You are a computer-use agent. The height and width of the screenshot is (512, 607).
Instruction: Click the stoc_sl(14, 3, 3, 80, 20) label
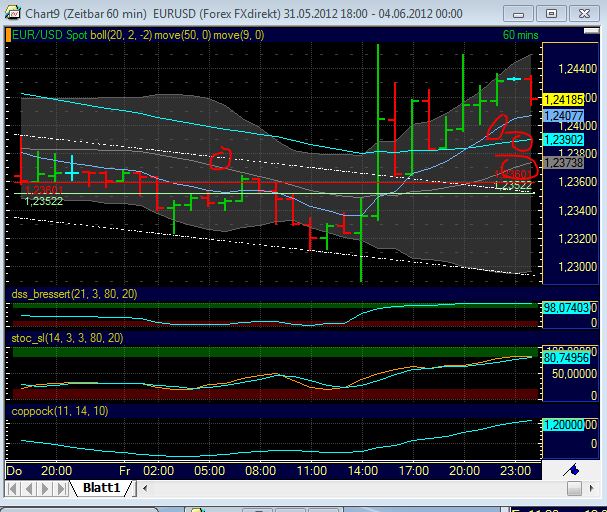point(67,338)
